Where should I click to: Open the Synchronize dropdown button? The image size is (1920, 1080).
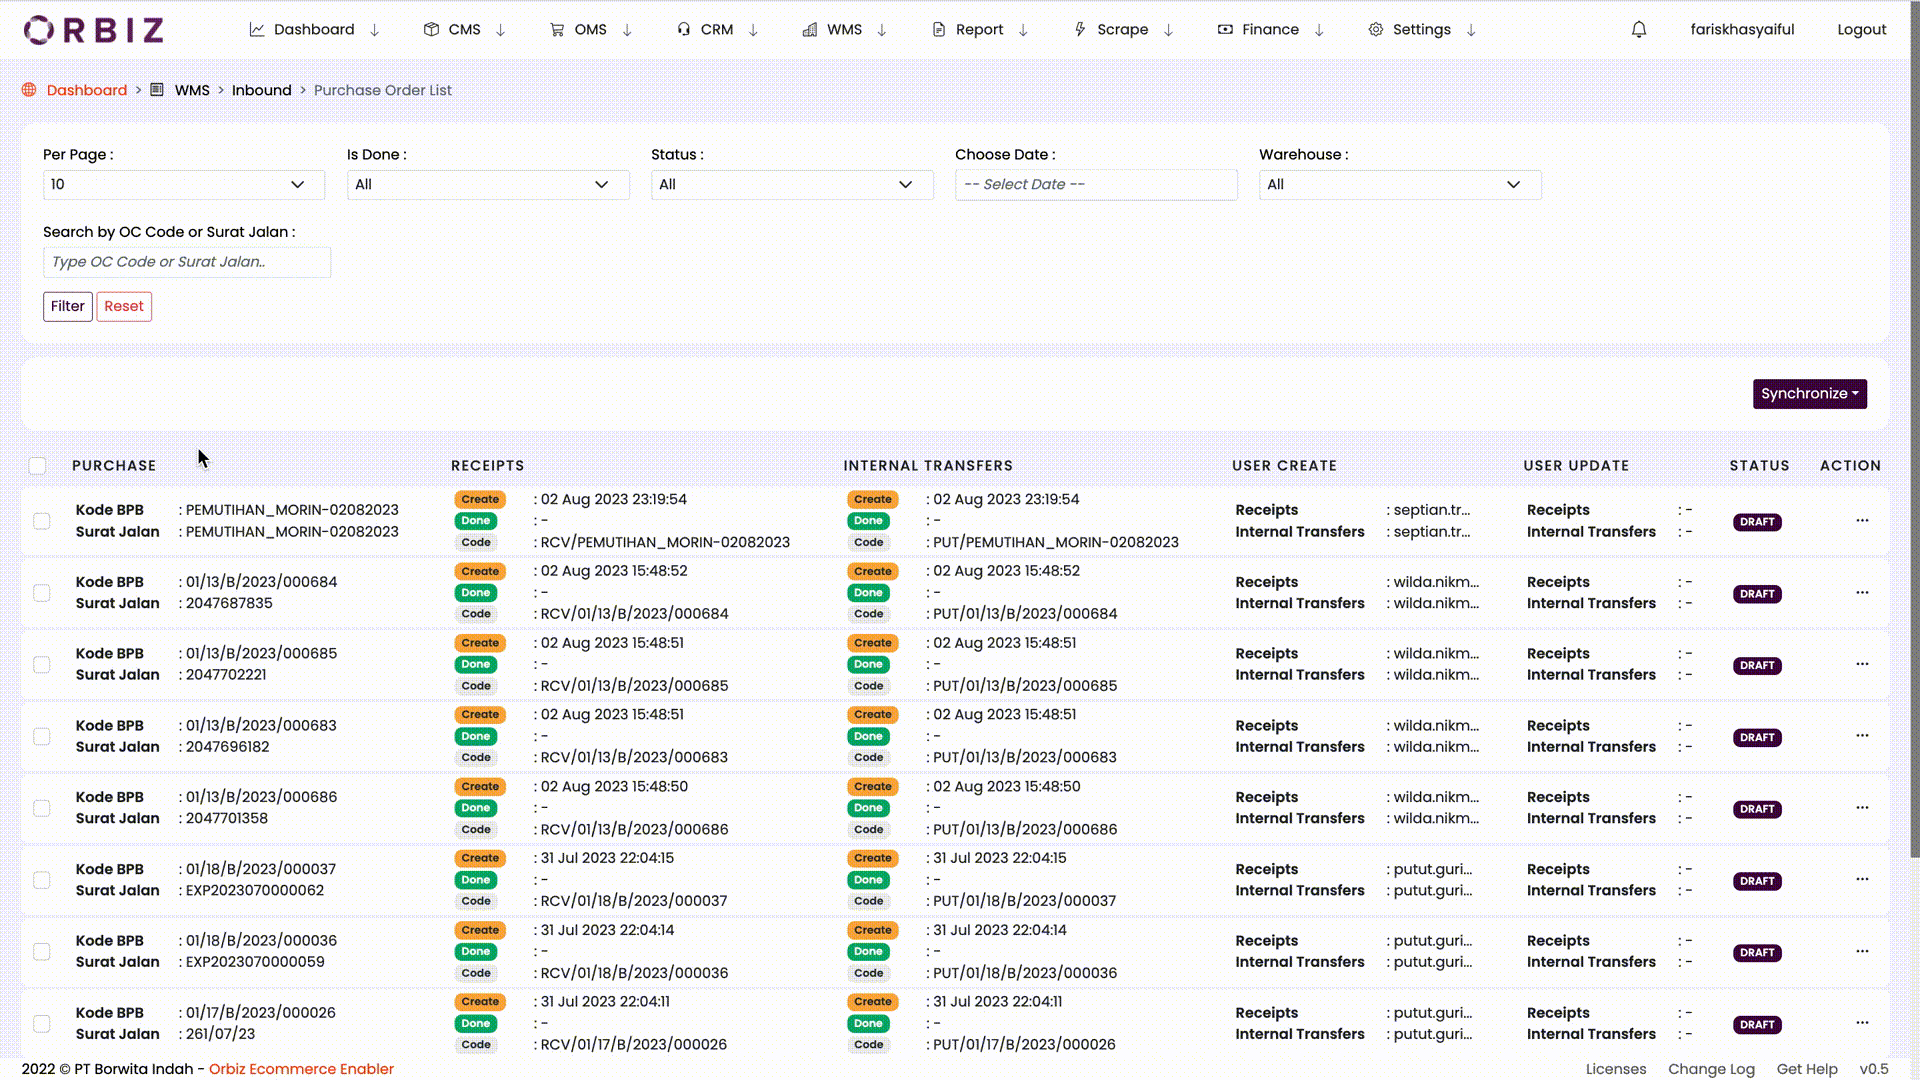coord(1810,394)
